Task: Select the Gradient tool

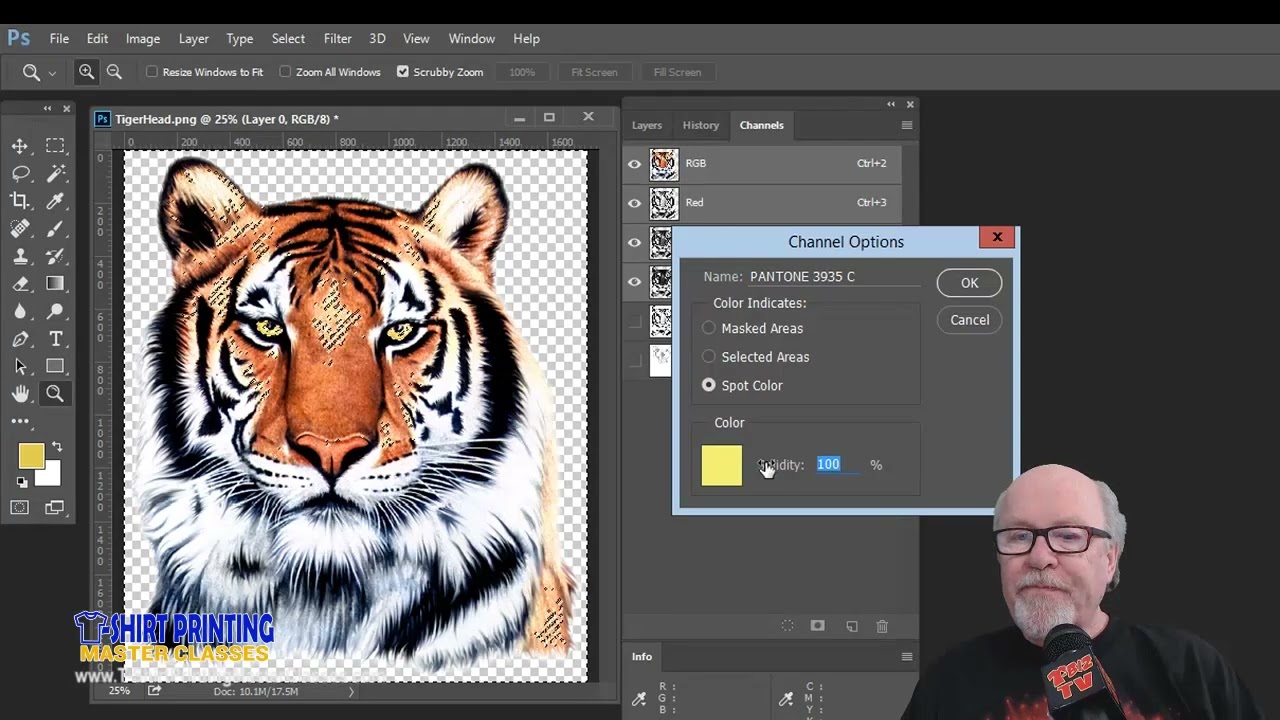Action: coord(55,284)
